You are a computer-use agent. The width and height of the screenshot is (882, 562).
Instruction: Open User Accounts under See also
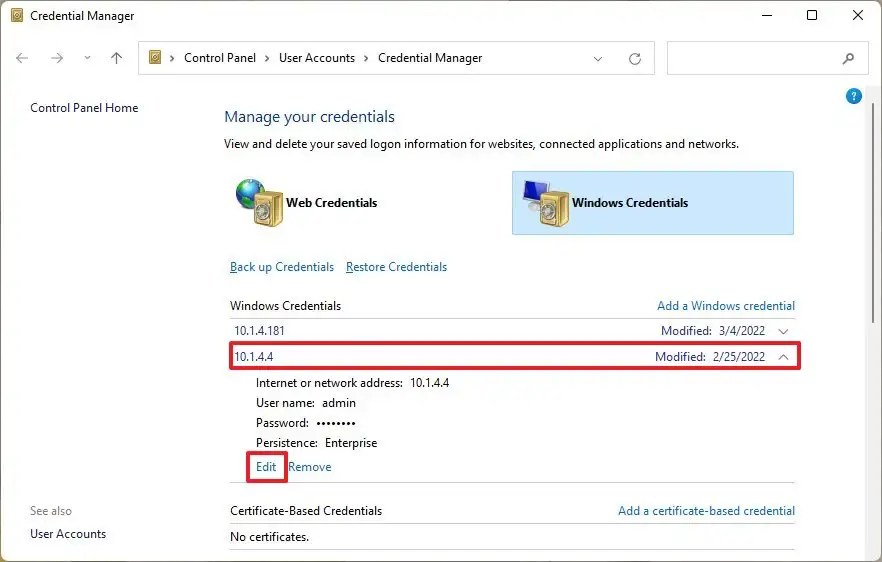pyautogui.click(x=68, y=534)
